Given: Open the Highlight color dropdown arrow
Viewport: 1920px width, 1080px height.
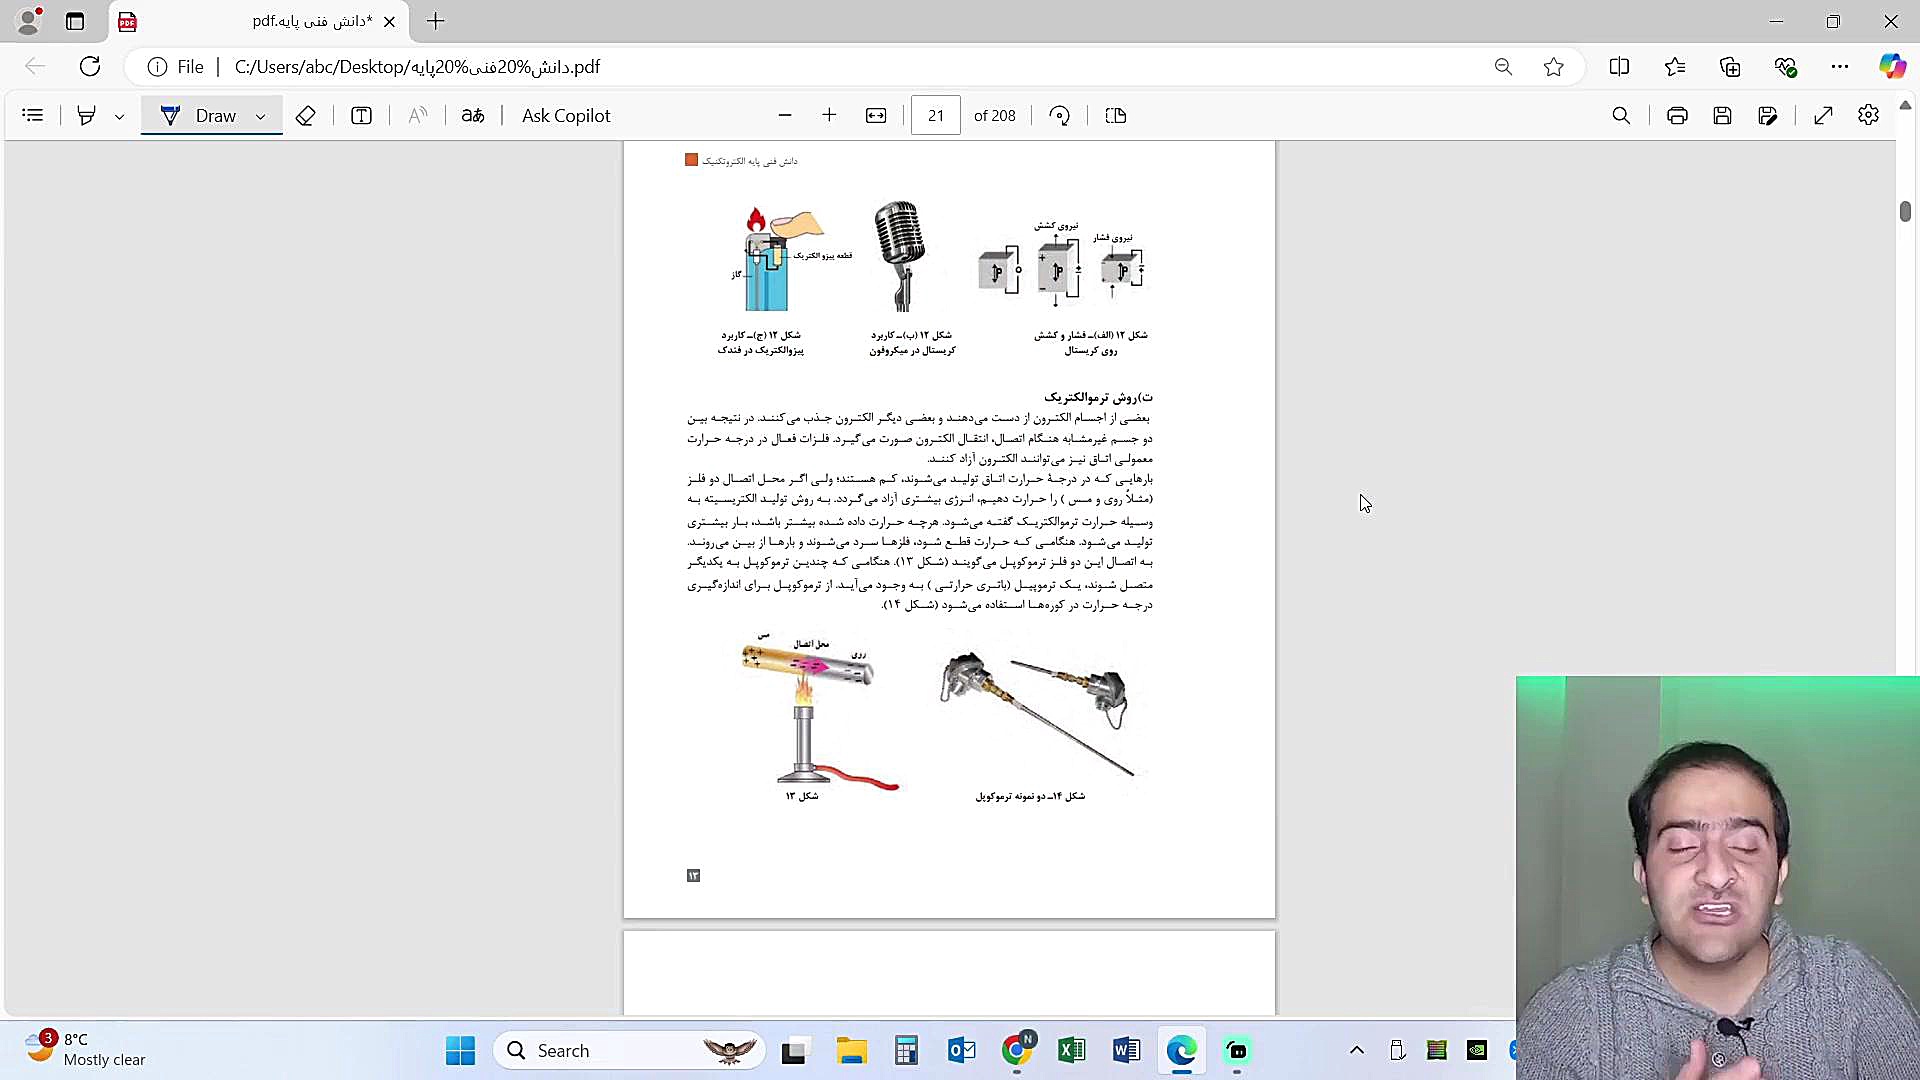Looking at the screenshot, I should tap(119, 116).
